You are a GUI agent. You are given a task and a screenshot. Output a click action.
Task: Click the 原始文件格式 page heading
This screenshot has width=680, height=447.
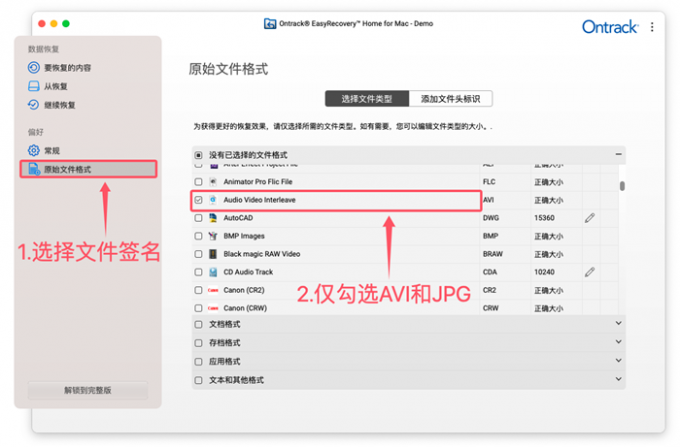[x=229, y=69]
